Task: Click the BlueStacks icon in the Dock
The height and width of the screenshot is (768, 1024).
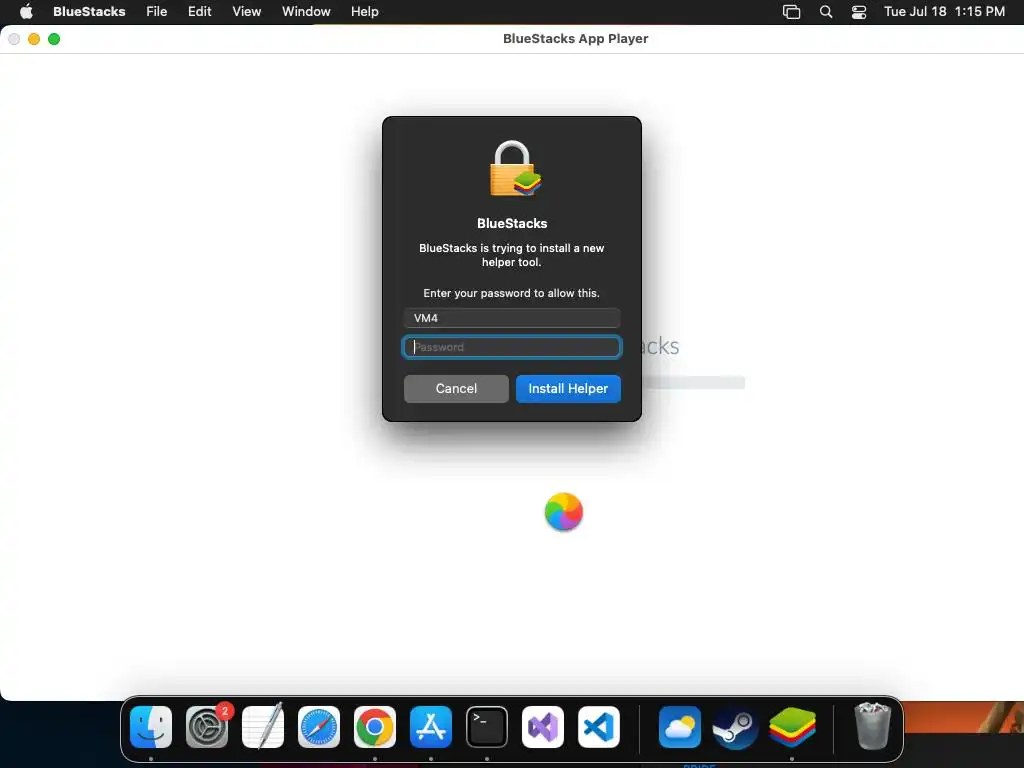Action: coord(792,727)
